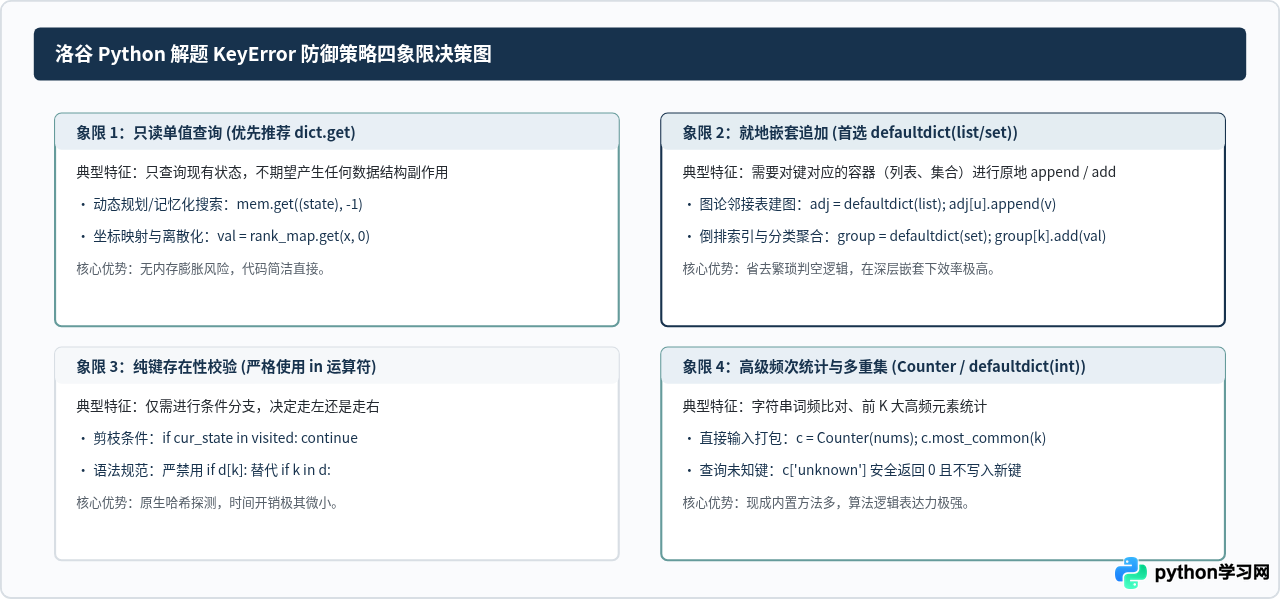Click '核心优势：省去繁琐判空逻辑，在深层嵌套下效率极高。'
This screenshot has height=600, width=1280.
[839, 268]
